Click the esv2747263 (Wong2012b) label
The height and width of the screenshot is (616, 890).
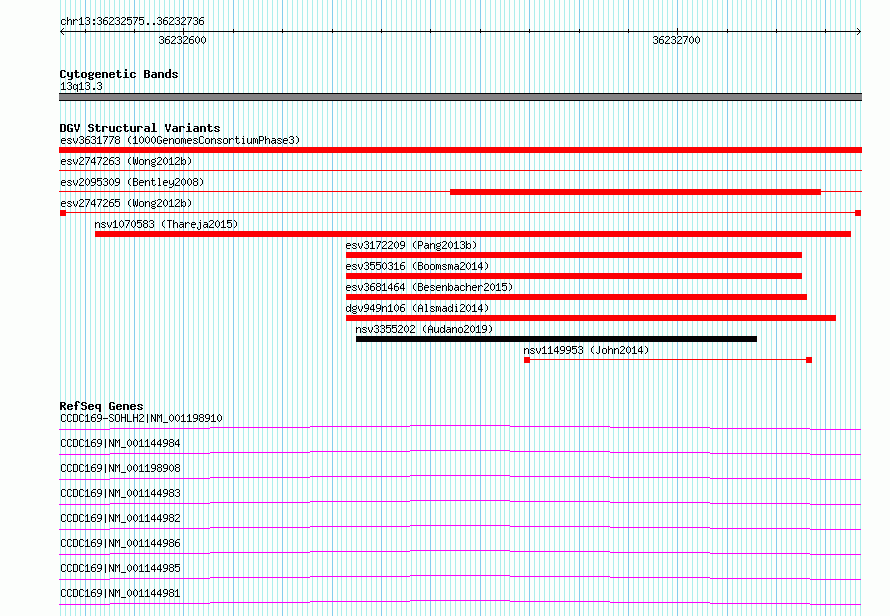click(126, 161)
